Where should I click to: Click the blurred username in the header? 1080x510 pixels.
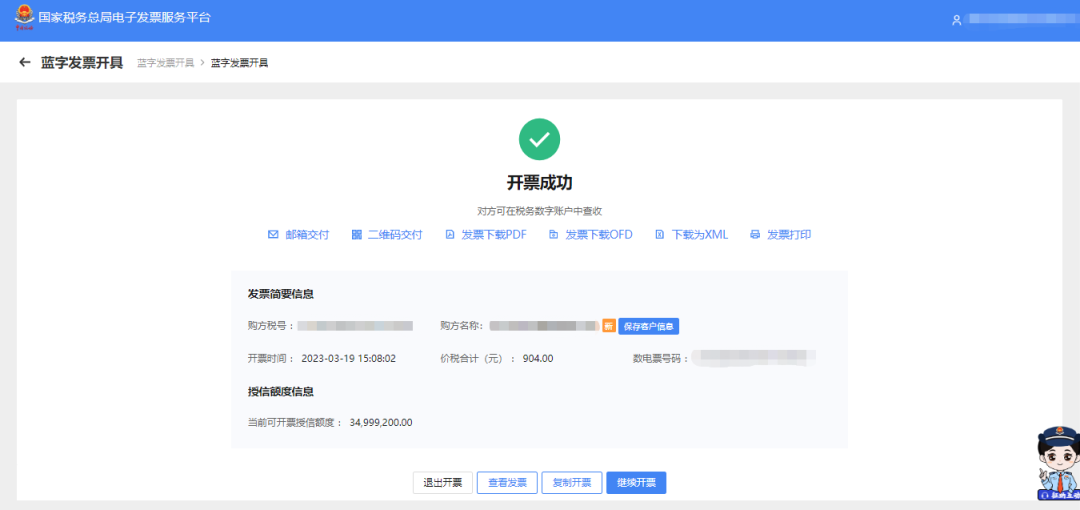(x=1020, y=19)
